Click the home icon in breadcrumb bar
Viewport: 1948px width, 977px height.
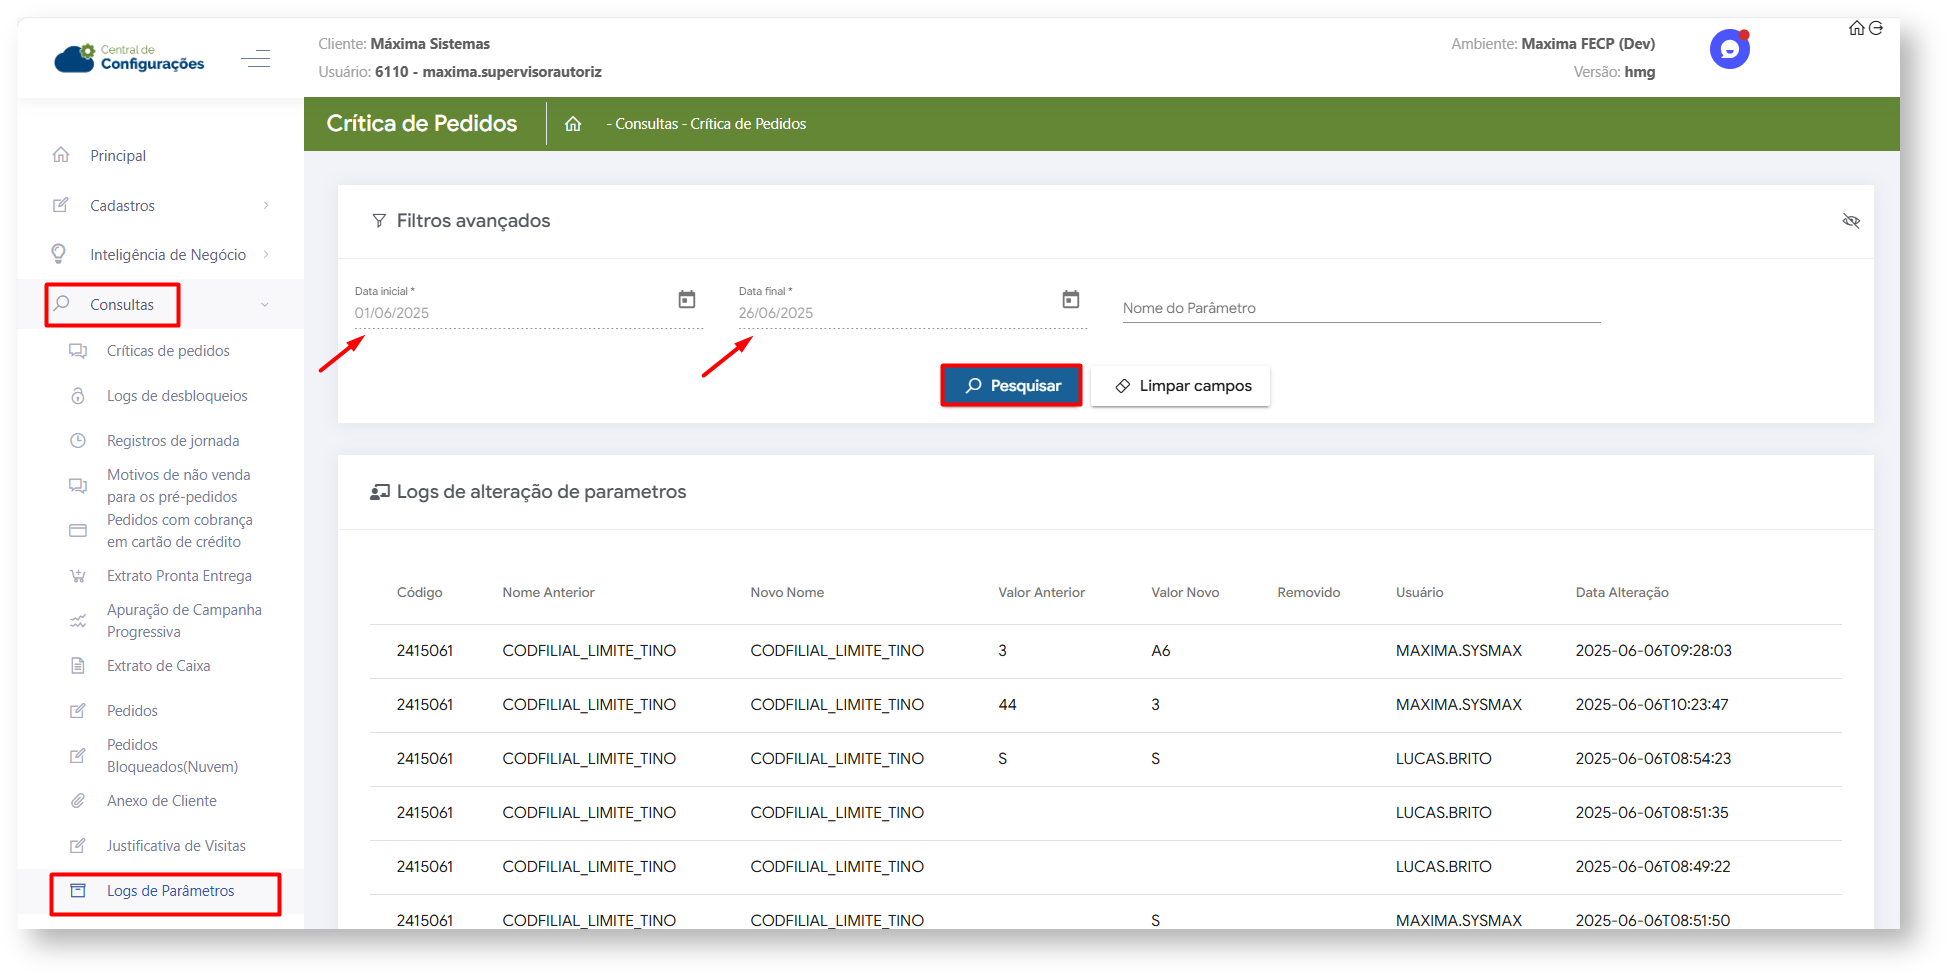point(573,124)
